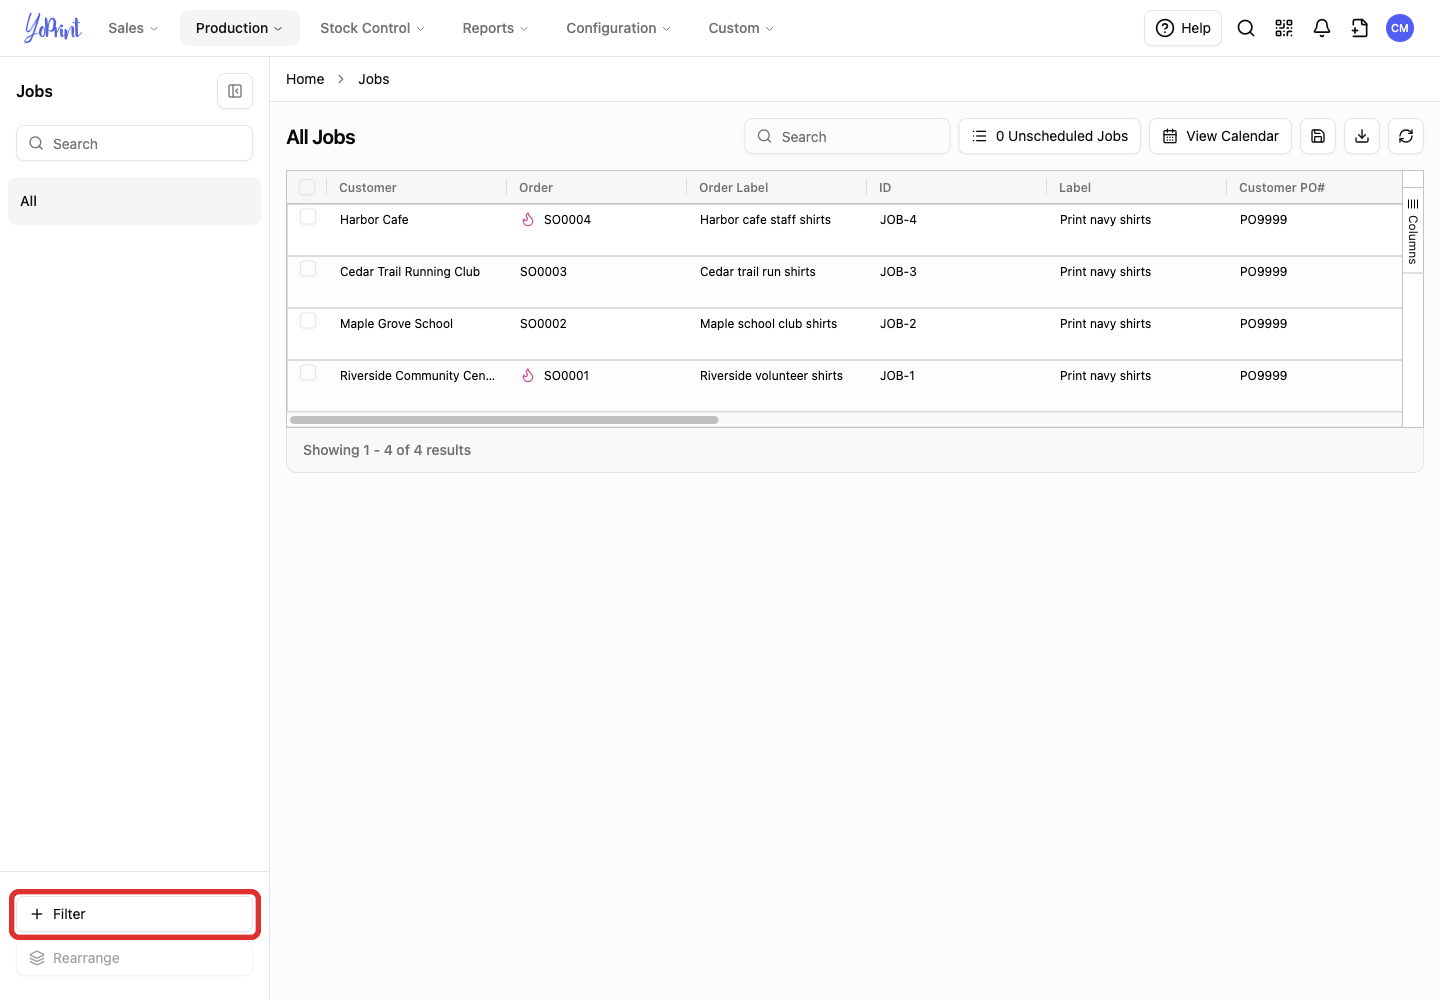Tick the checkbox for Riverside Community row

308,373
